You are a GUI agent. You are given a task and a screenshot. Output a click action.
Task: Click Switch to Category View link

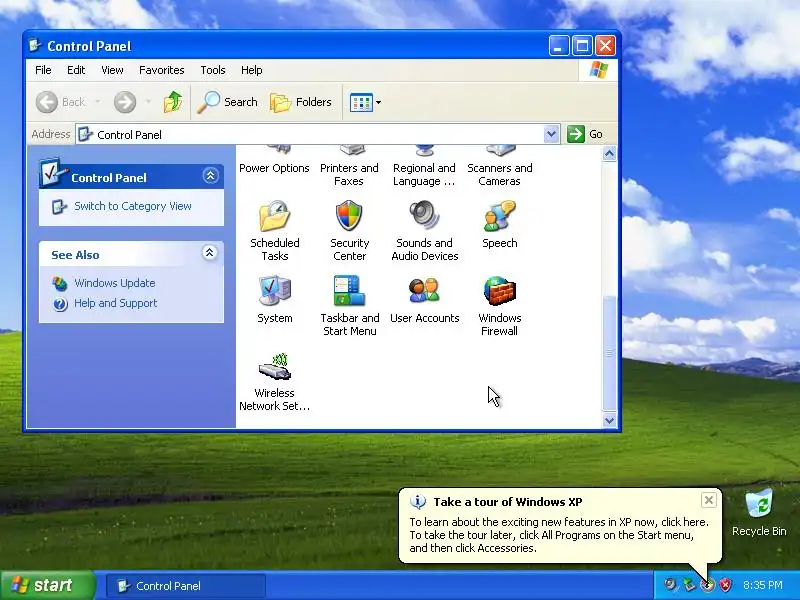(133, 206)
